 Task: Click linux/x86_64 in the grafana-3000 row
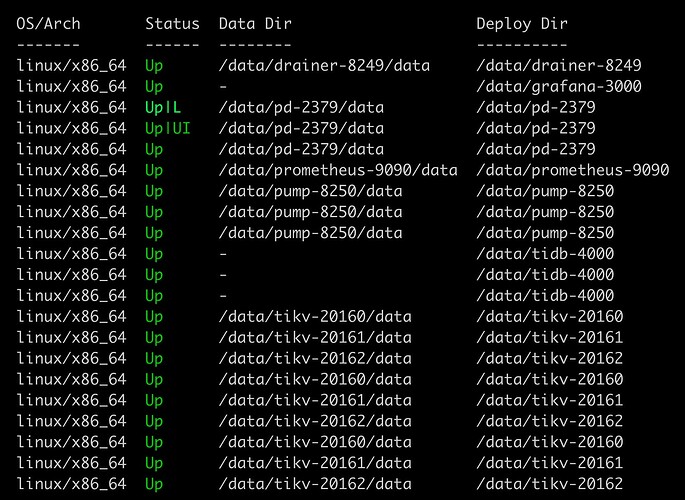[x=71, y=86]
